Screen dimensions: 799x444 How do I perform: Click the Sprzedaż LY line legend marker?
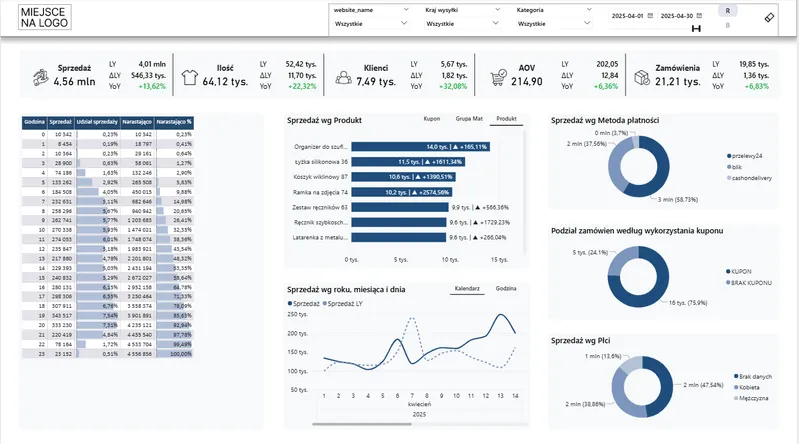325,303
